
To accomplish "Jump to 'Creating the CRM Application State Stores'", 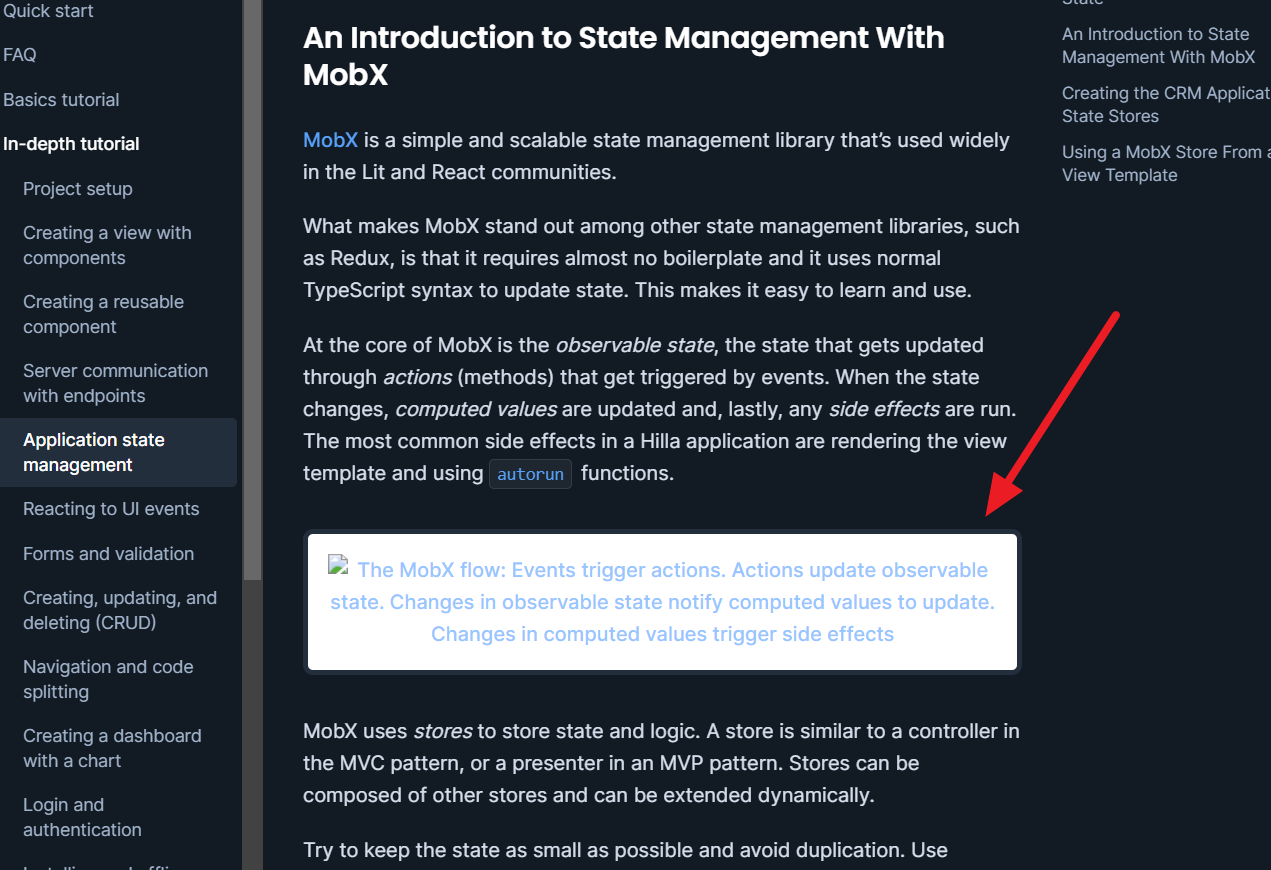I will (x=1165, y=104).
